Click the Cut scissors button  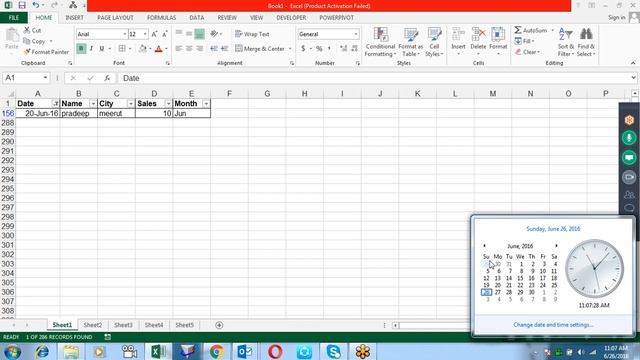[32, 30]
